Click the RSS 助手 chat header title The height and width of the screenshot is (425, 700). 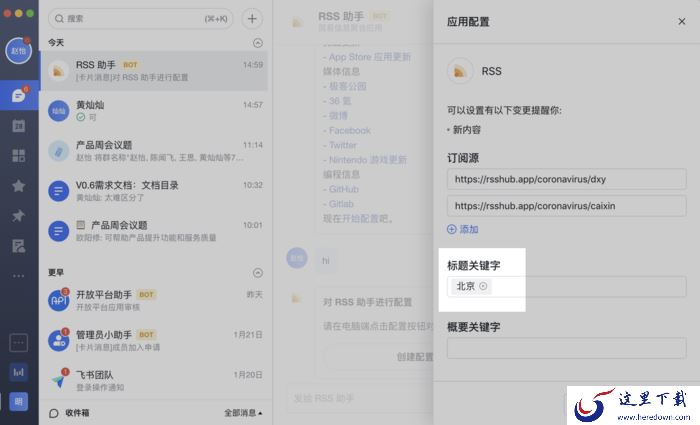click(341, 17)
